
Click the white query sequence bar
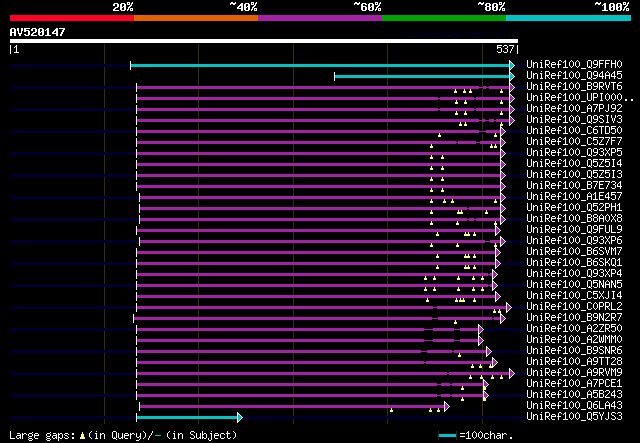click(x=264, y=41)
